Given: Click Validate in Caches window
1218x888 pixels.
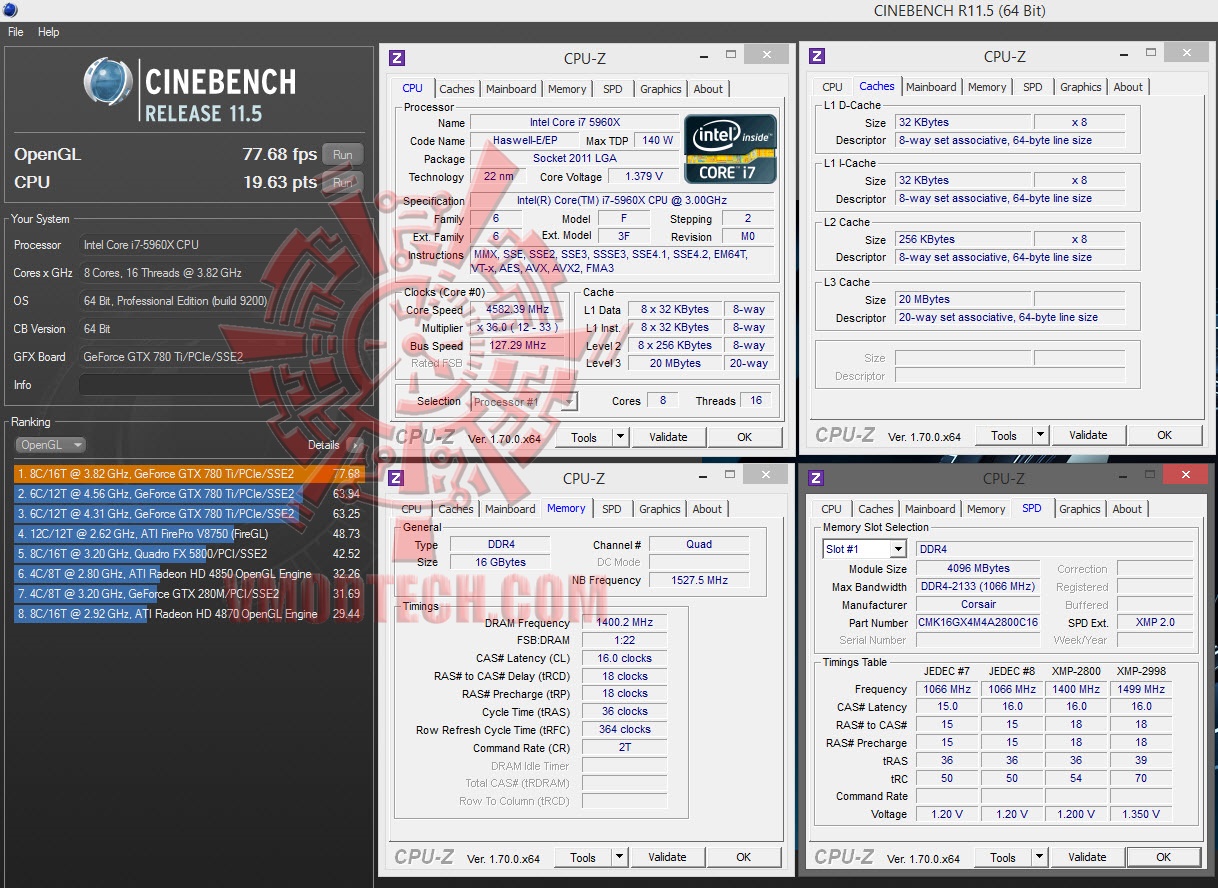Looking at the screenshot, I should coord(1088,435).
